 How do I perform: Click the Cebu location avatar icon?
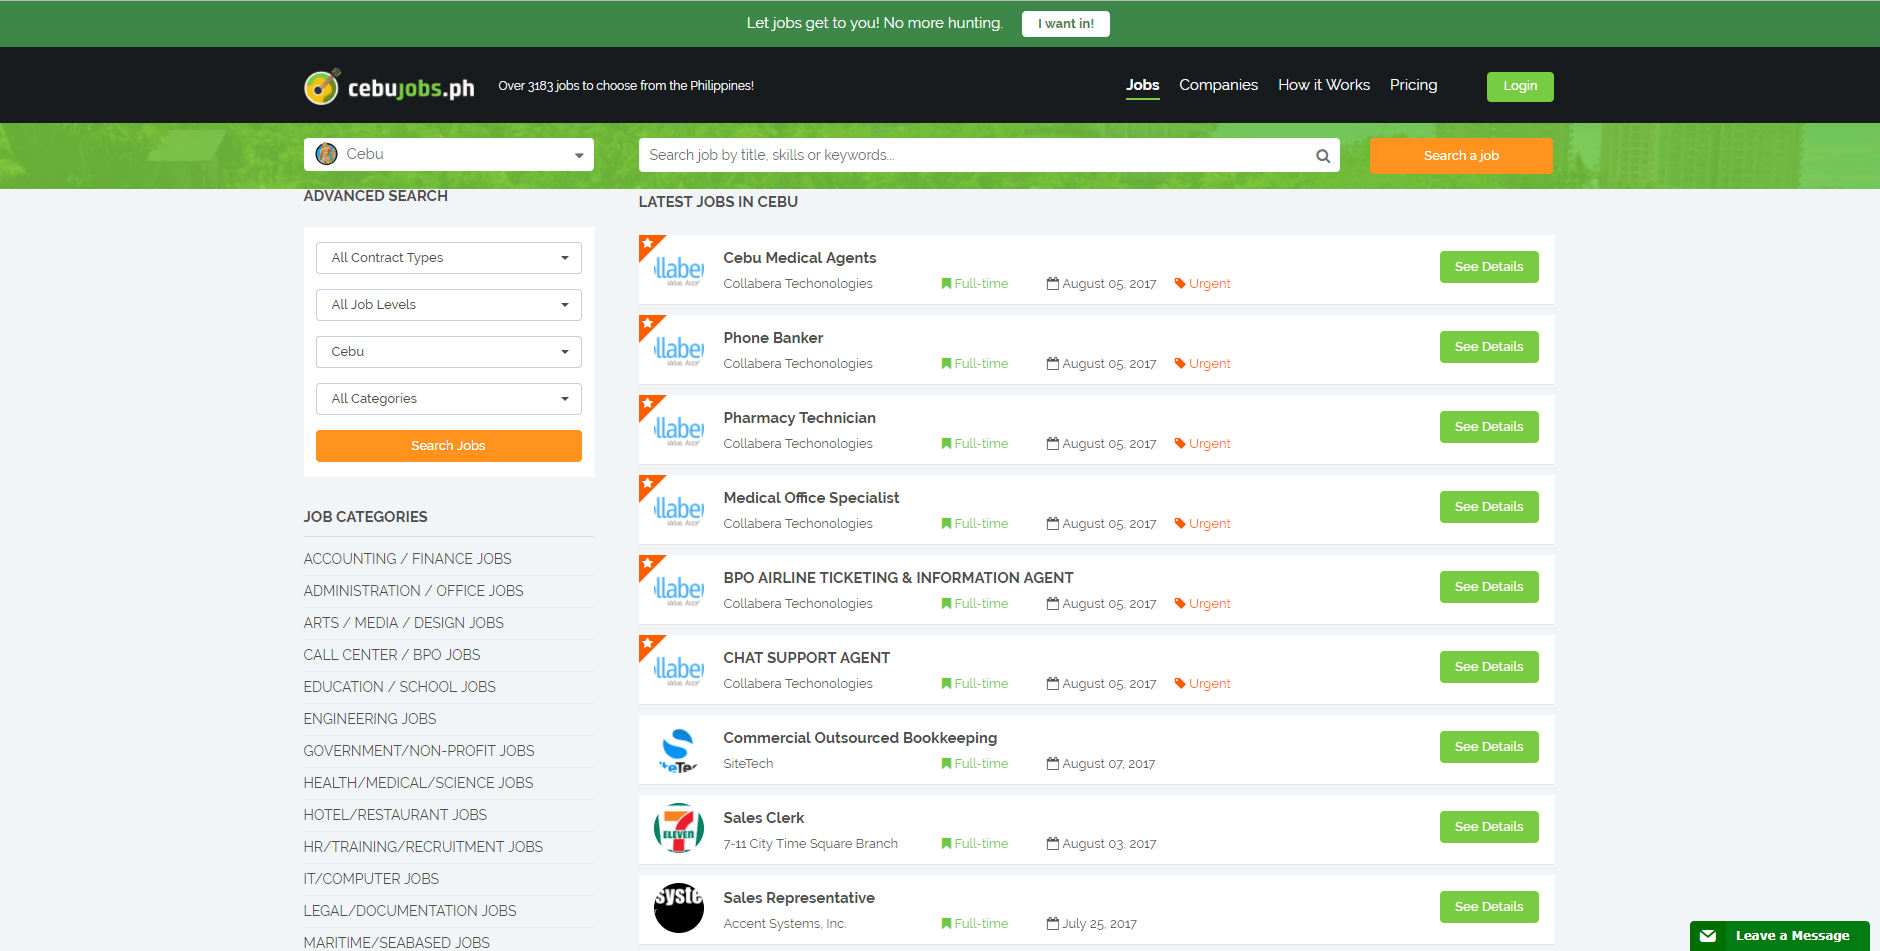(326, 154)
